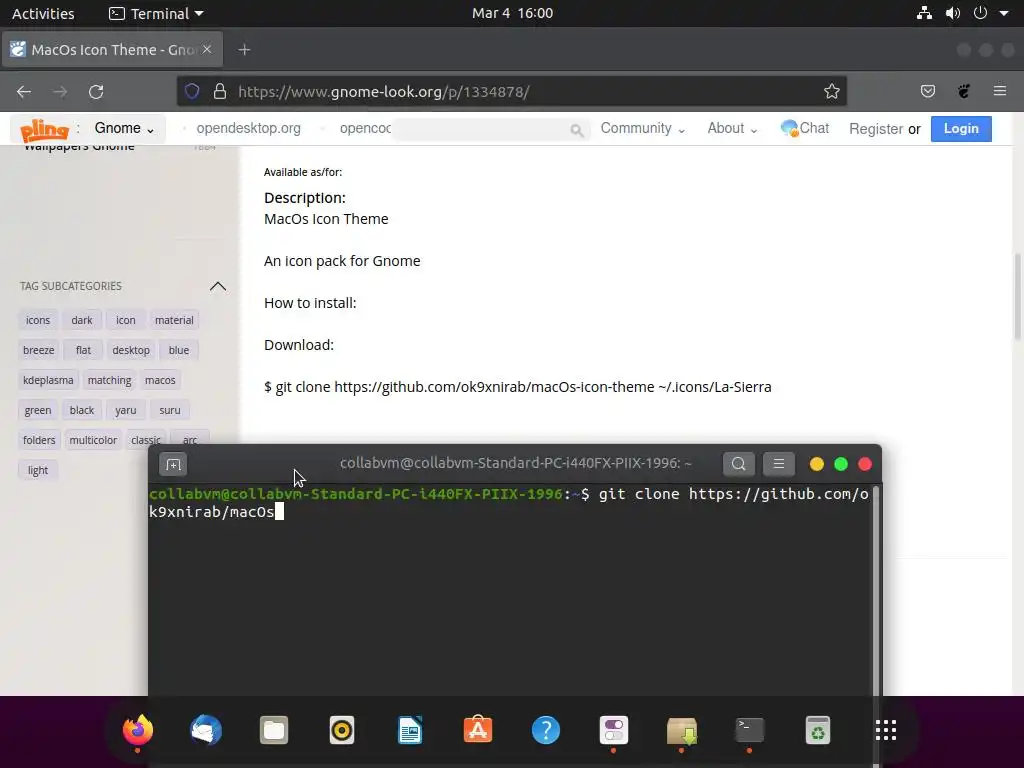Image resolution: width=1024 pixels, height=768 pixels.
Task: Open the Chat link
Action: point(805,129)
